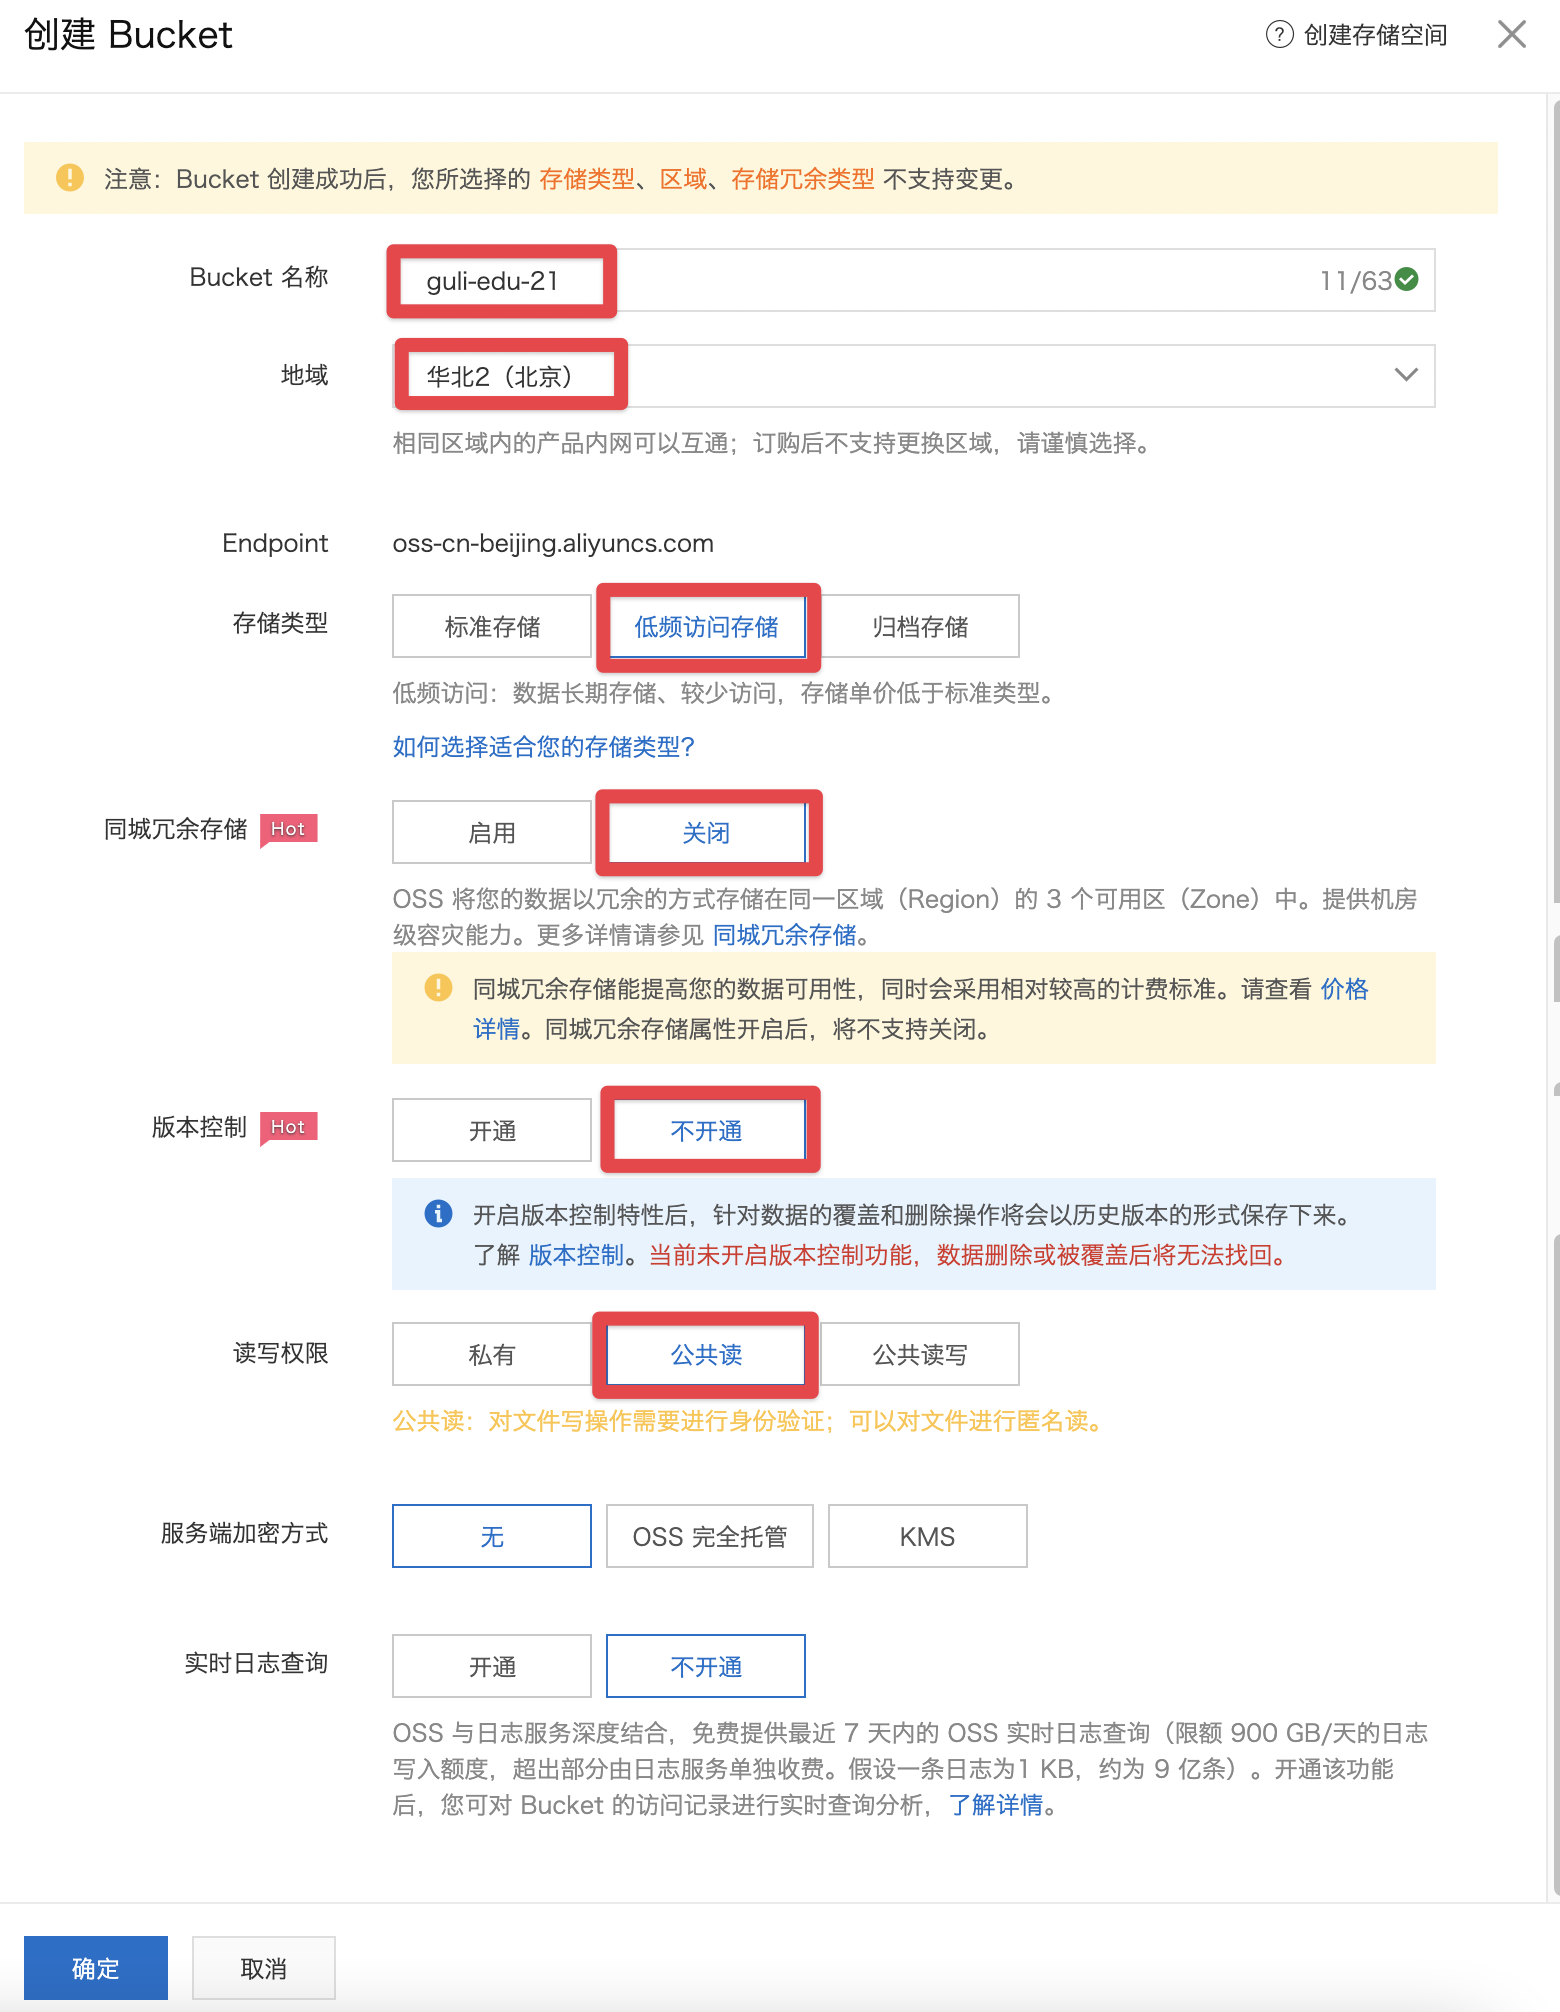Select 不开通 for 版本控制

pos(706,1131)
